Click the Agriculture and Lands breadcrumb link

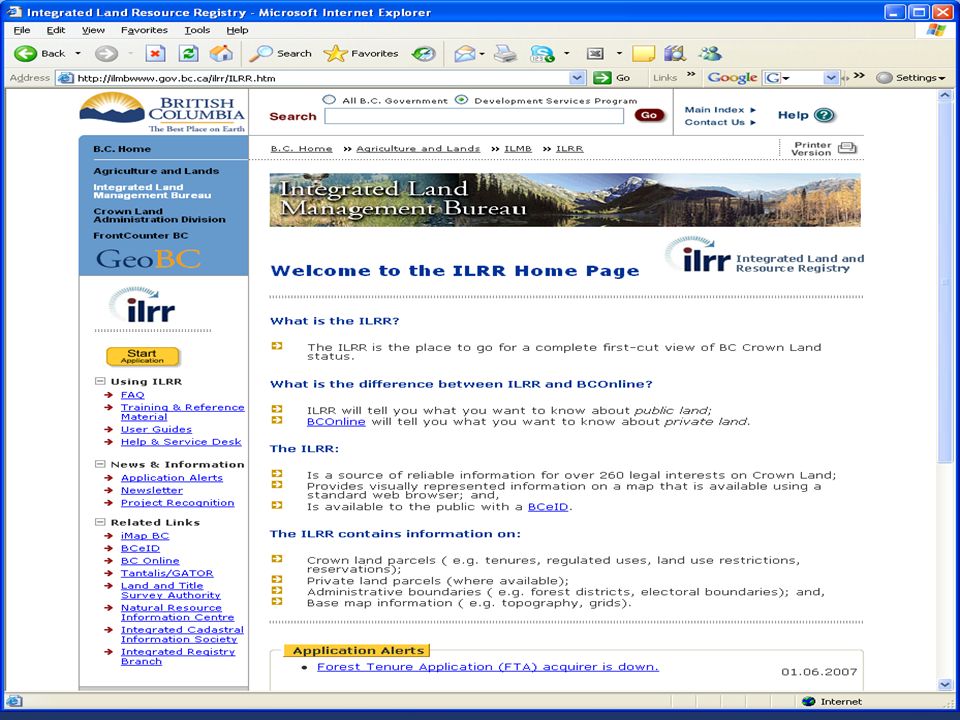[418, 149]
